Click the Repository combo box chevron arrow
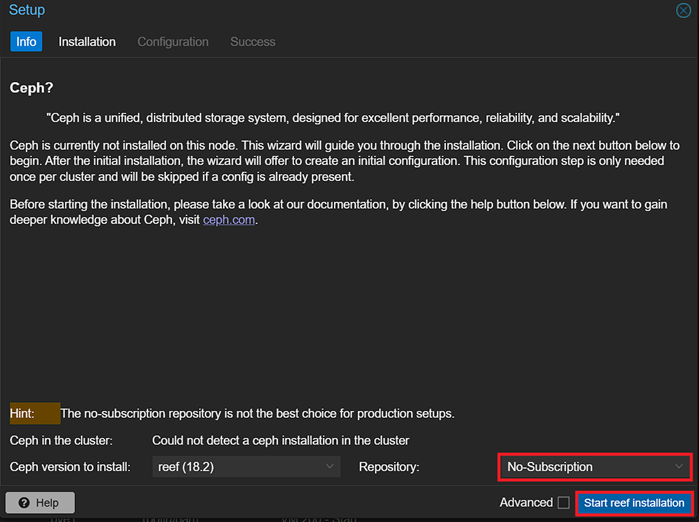The image size is (699, 522). point(680,467)
